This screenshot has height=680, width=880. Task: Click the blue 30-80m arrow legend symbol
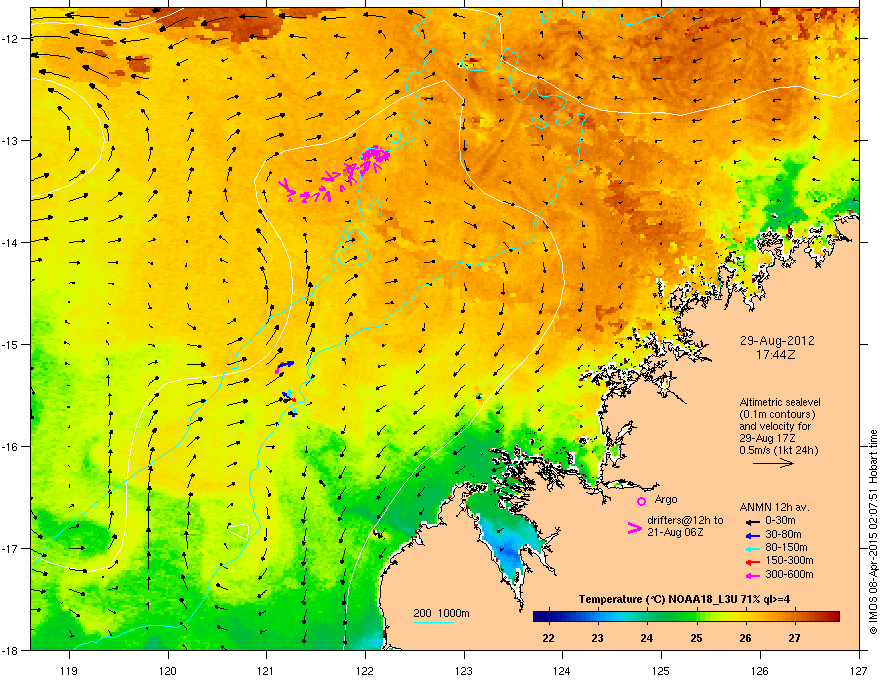(x=752, y=536)
